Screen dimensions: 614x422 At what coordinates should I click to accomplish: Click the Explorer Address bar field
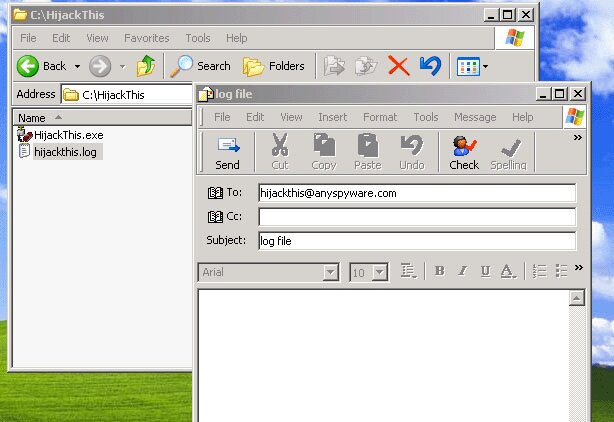[127, 94]
